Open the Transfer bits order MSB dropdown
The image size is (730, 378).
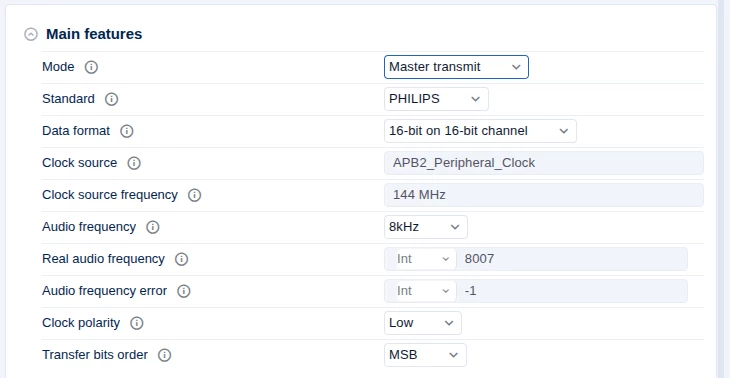pos(425,355)
